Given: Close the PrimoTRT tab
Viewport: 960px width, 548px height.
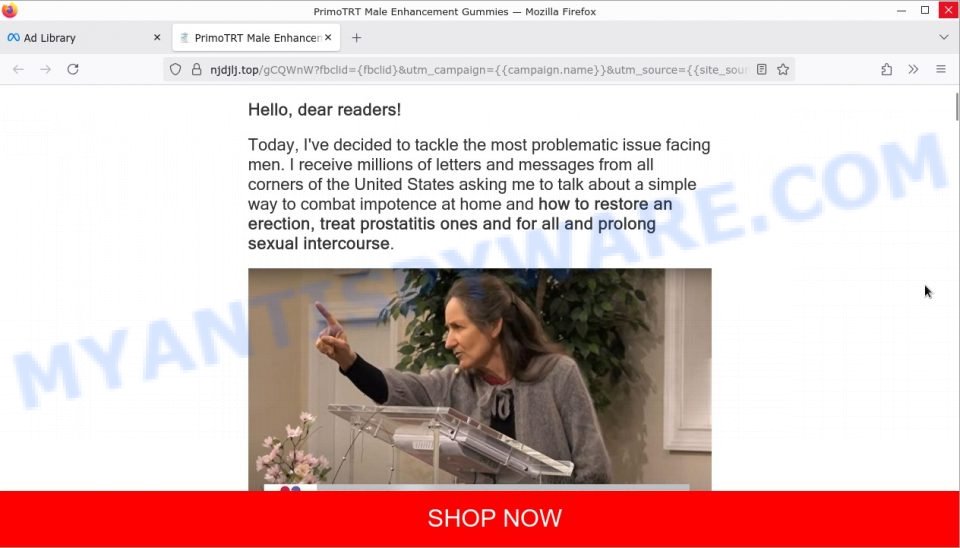Looking at the screenshot, I should 328,37.
